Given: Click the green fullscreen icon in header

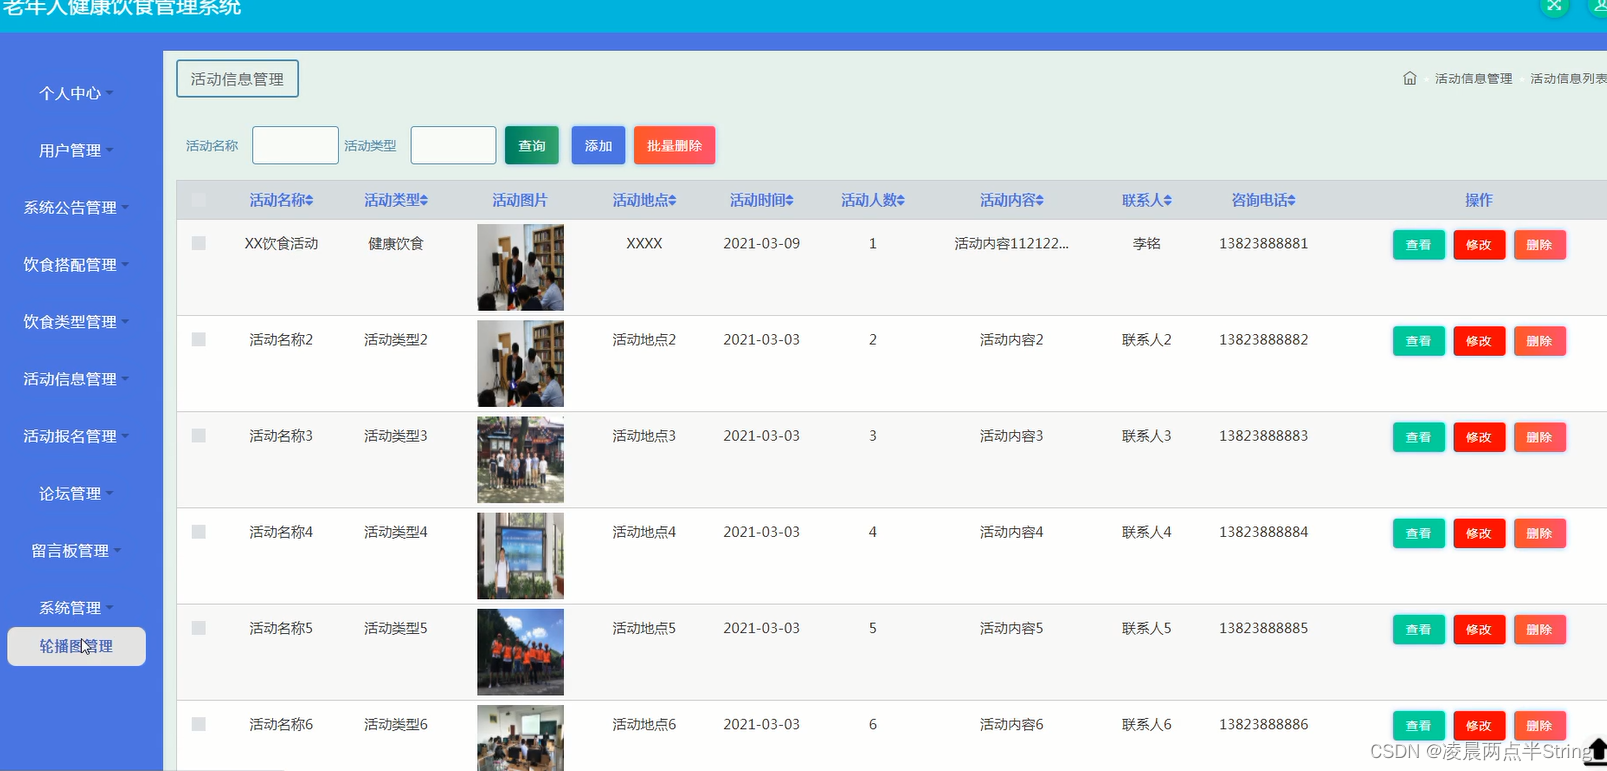Looking at the screenshot, I should 1554,6.
